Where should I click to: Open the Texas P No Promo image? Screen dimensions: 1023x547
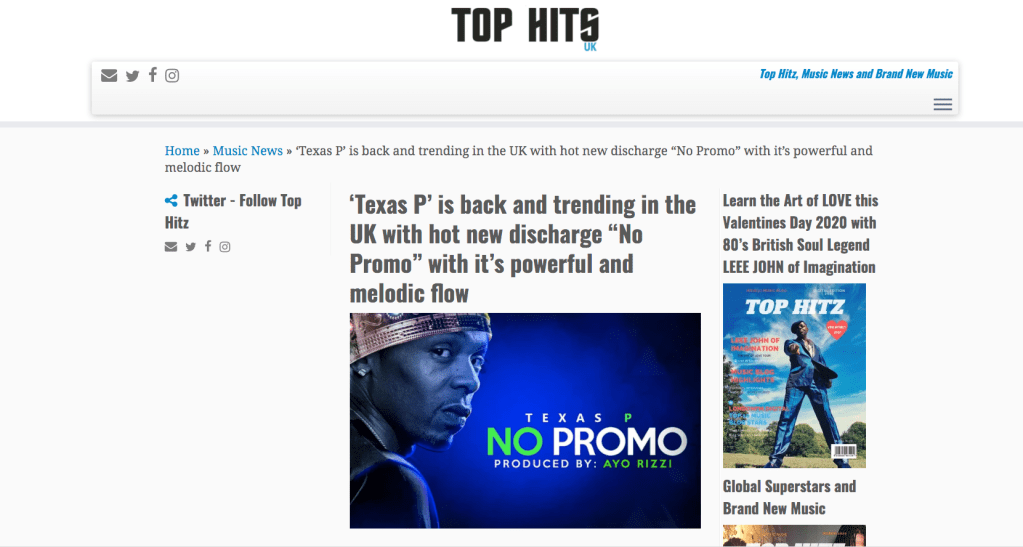pyautogui.click(x=525, y=420)
